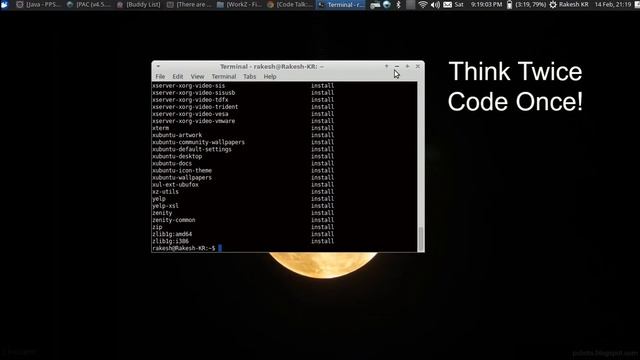The height and width of the screenshot is (360, 640).
Task: Open the Edit menu in Terminal
Action: pos(178,76)
